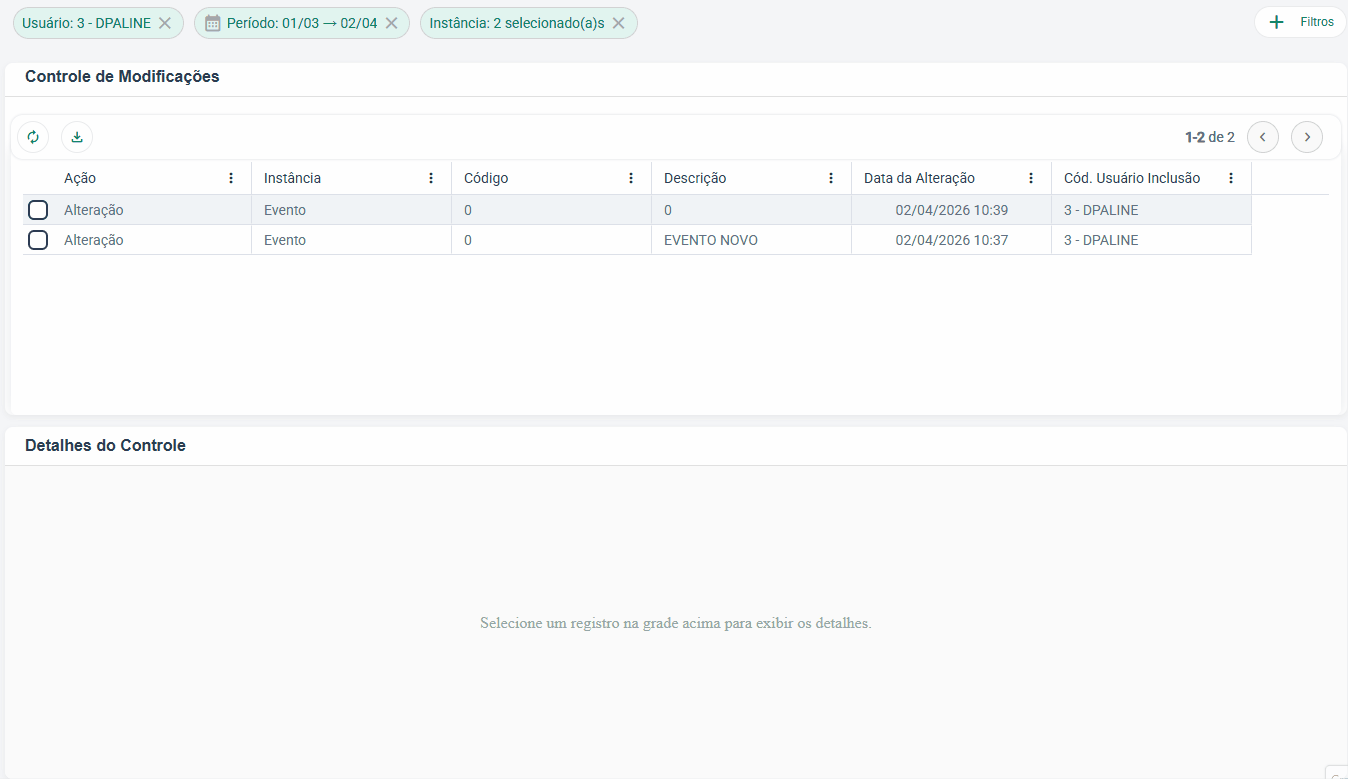Sort by the Descrição column header
1348x779 pixels.
point(695,178)
